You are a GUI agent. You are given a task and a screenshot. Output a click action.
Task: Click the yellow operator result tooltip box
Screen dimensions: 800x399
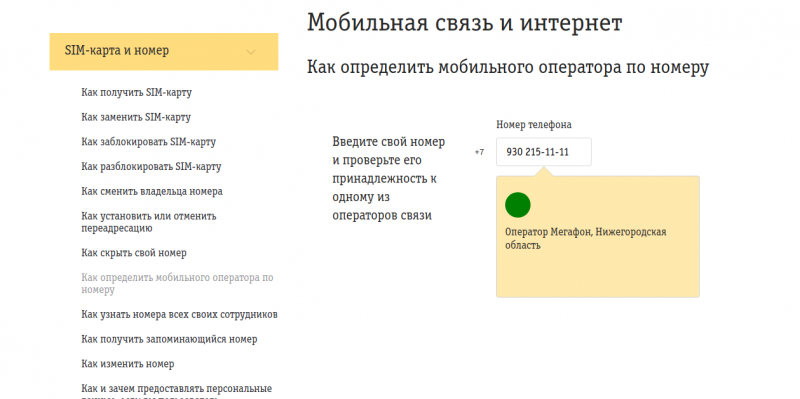597,236
